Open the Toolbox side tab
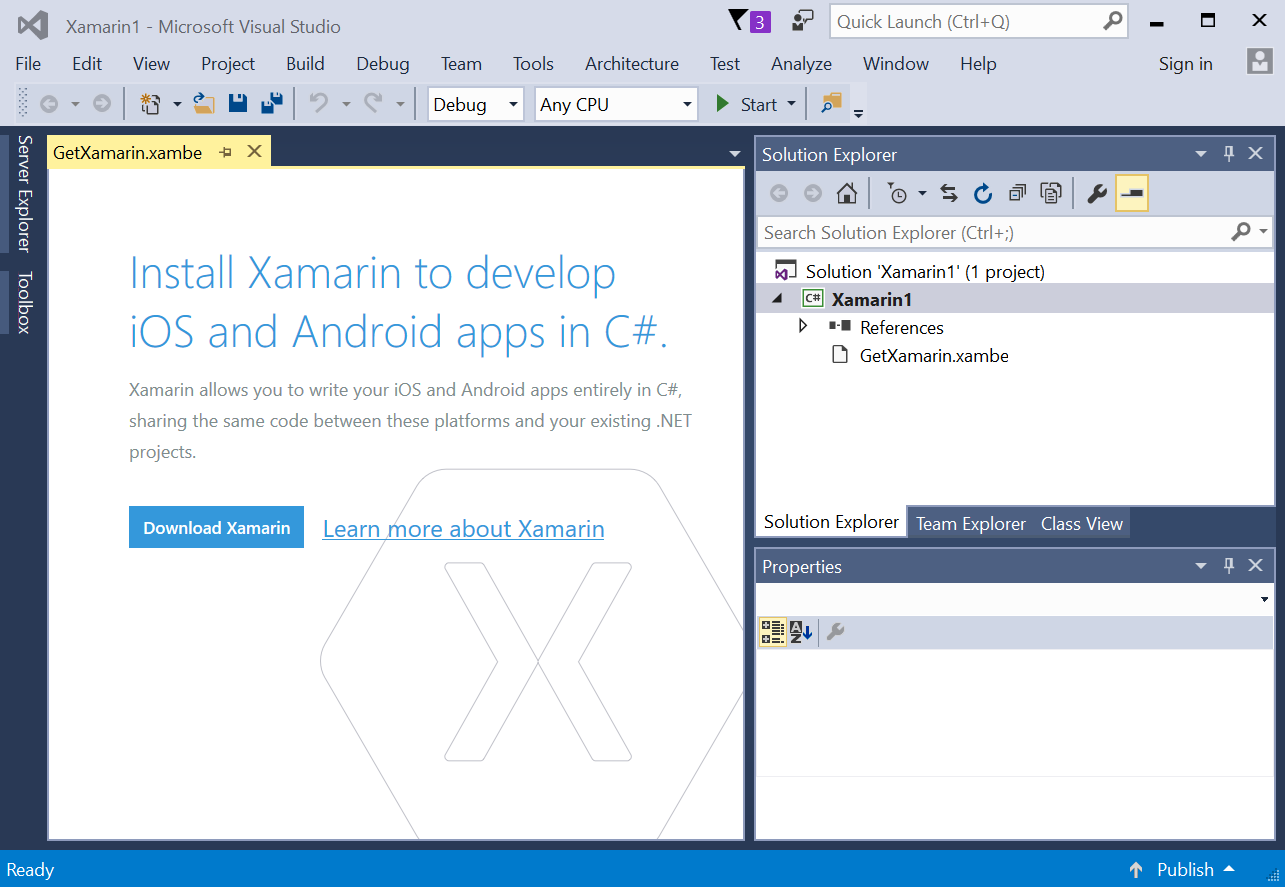Screen dimensions: 1285x887 point(24,301)
